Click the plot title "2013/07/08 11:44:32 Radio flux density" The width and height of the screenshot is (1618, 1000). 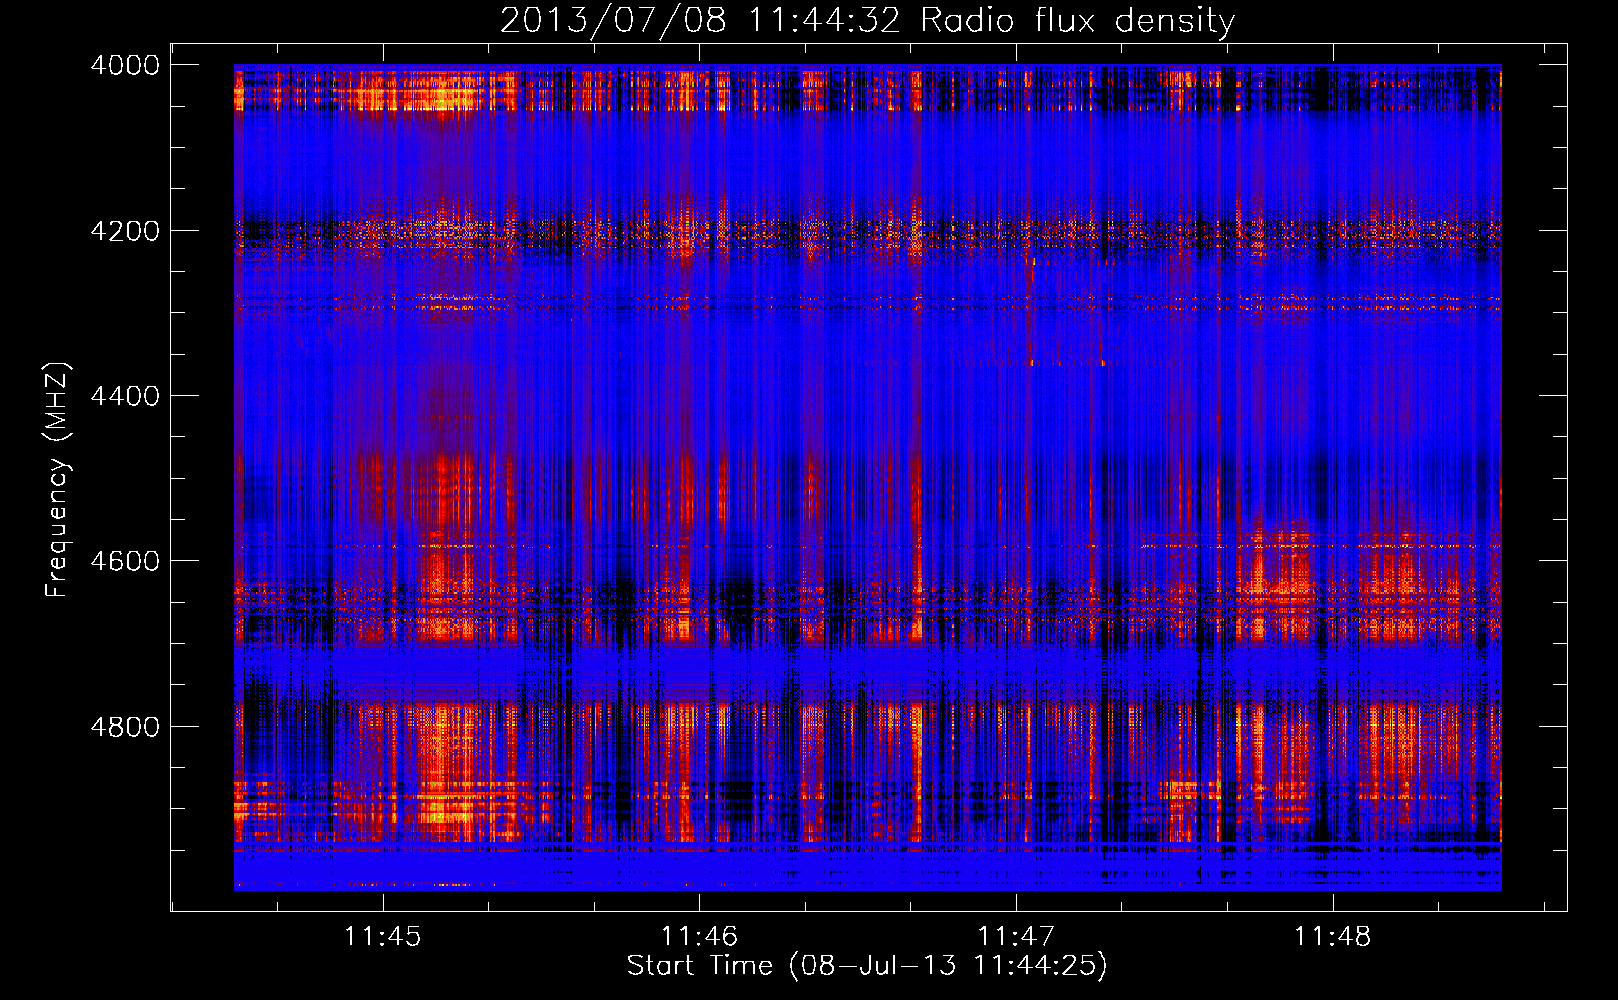(867, 20)
